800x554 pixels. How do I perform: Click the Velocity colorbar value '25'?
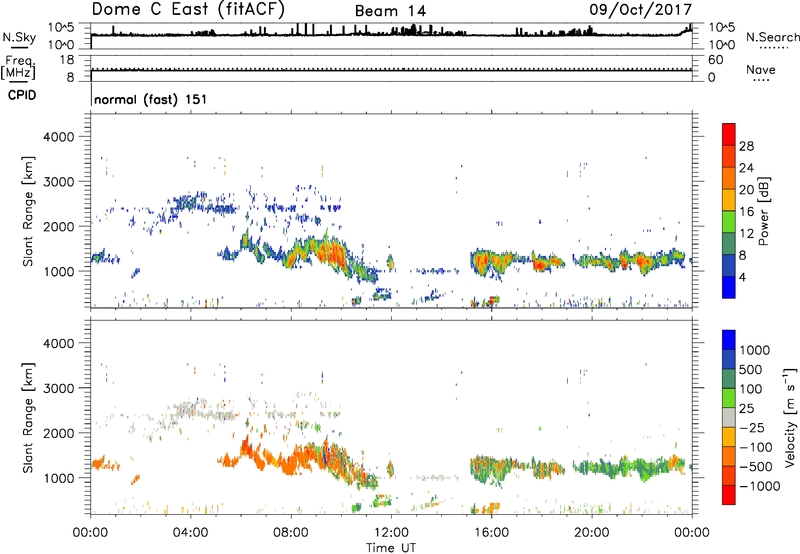point(746,409)
